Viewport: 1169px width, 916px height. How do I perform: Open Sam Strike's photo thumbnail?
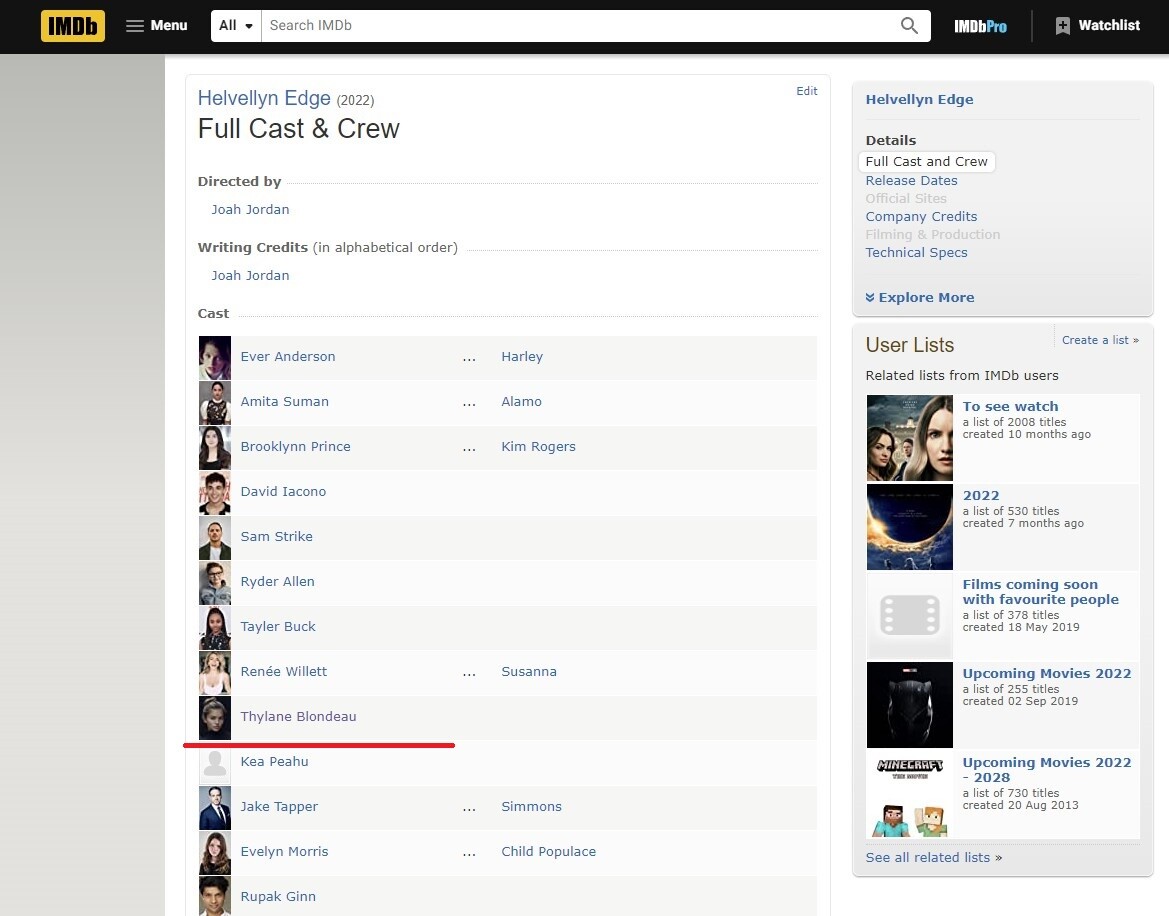[215, 538]
